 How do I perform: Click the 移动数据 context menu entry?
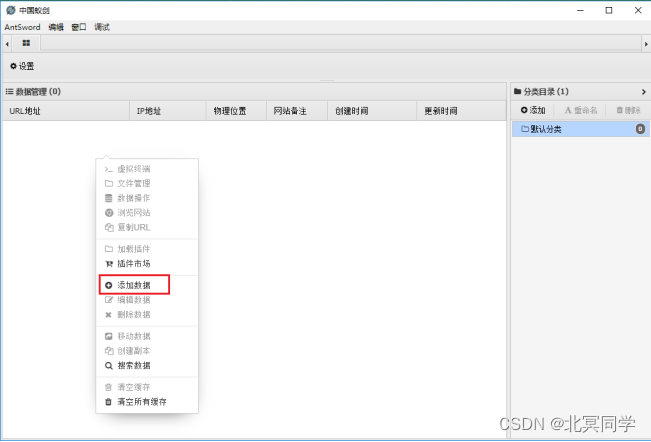click(x=147, y=336)
